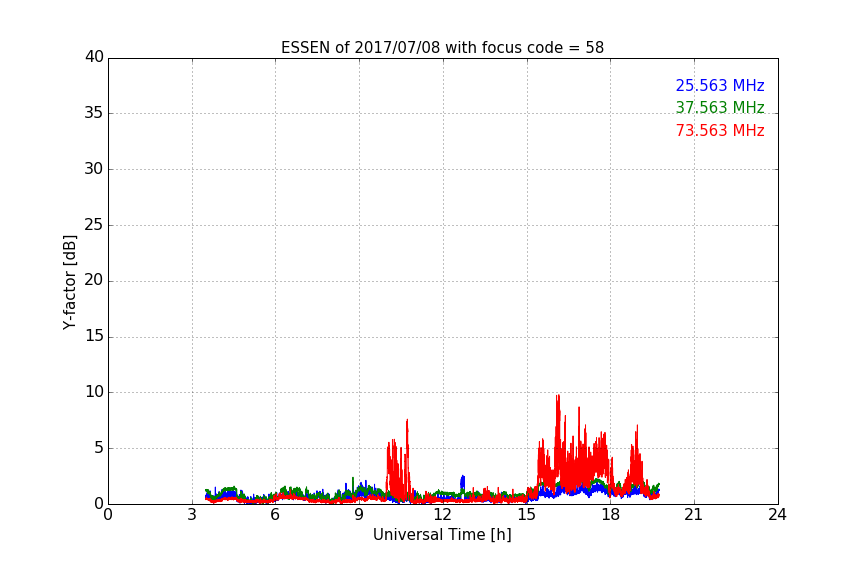The width and height of the screenshot is (864, 576).
Task: Click the x-axis tick label "12"
Action: coord(442,515)
